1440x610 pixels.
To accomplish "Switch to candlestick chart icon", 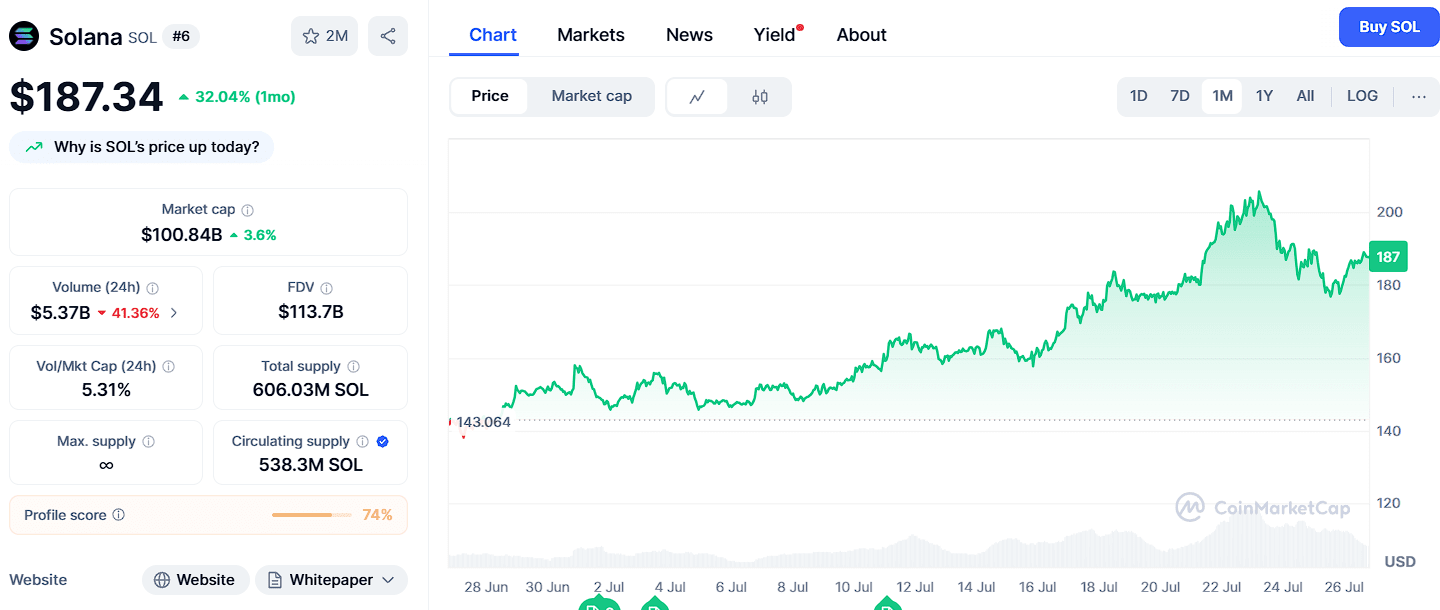I will (760, 97).
